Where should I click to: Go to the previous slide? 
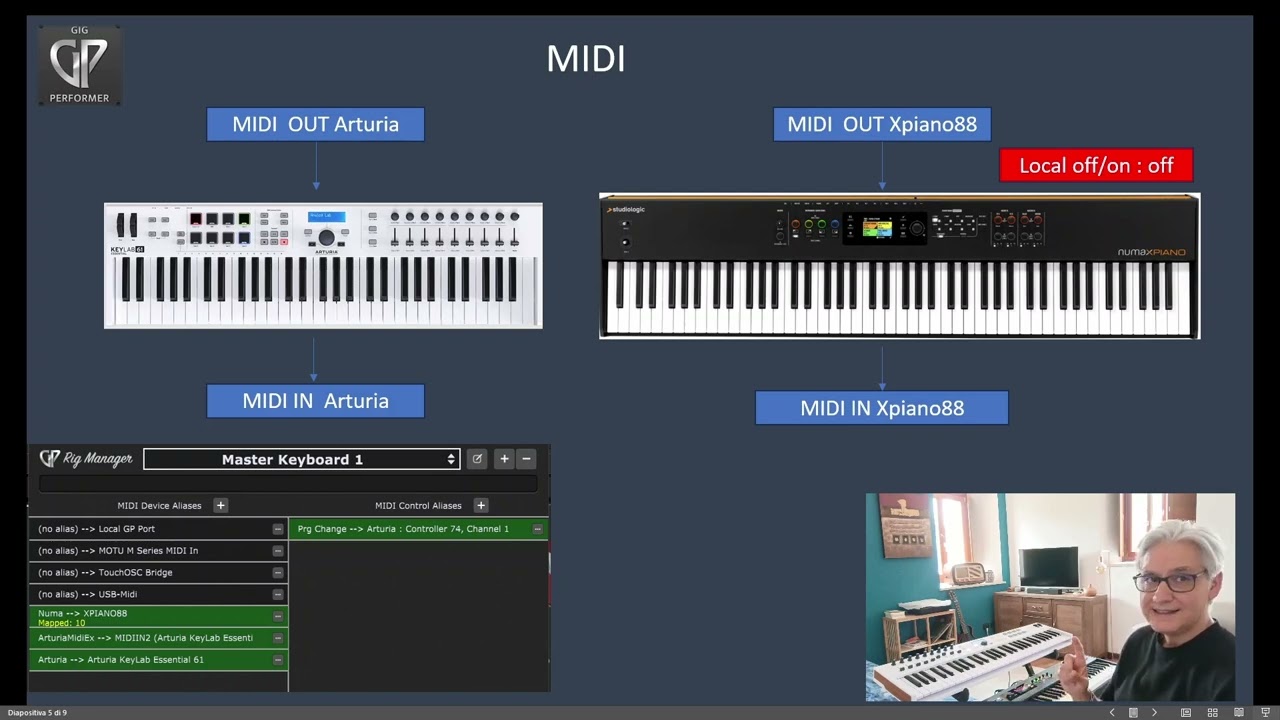coord(1112,713)
